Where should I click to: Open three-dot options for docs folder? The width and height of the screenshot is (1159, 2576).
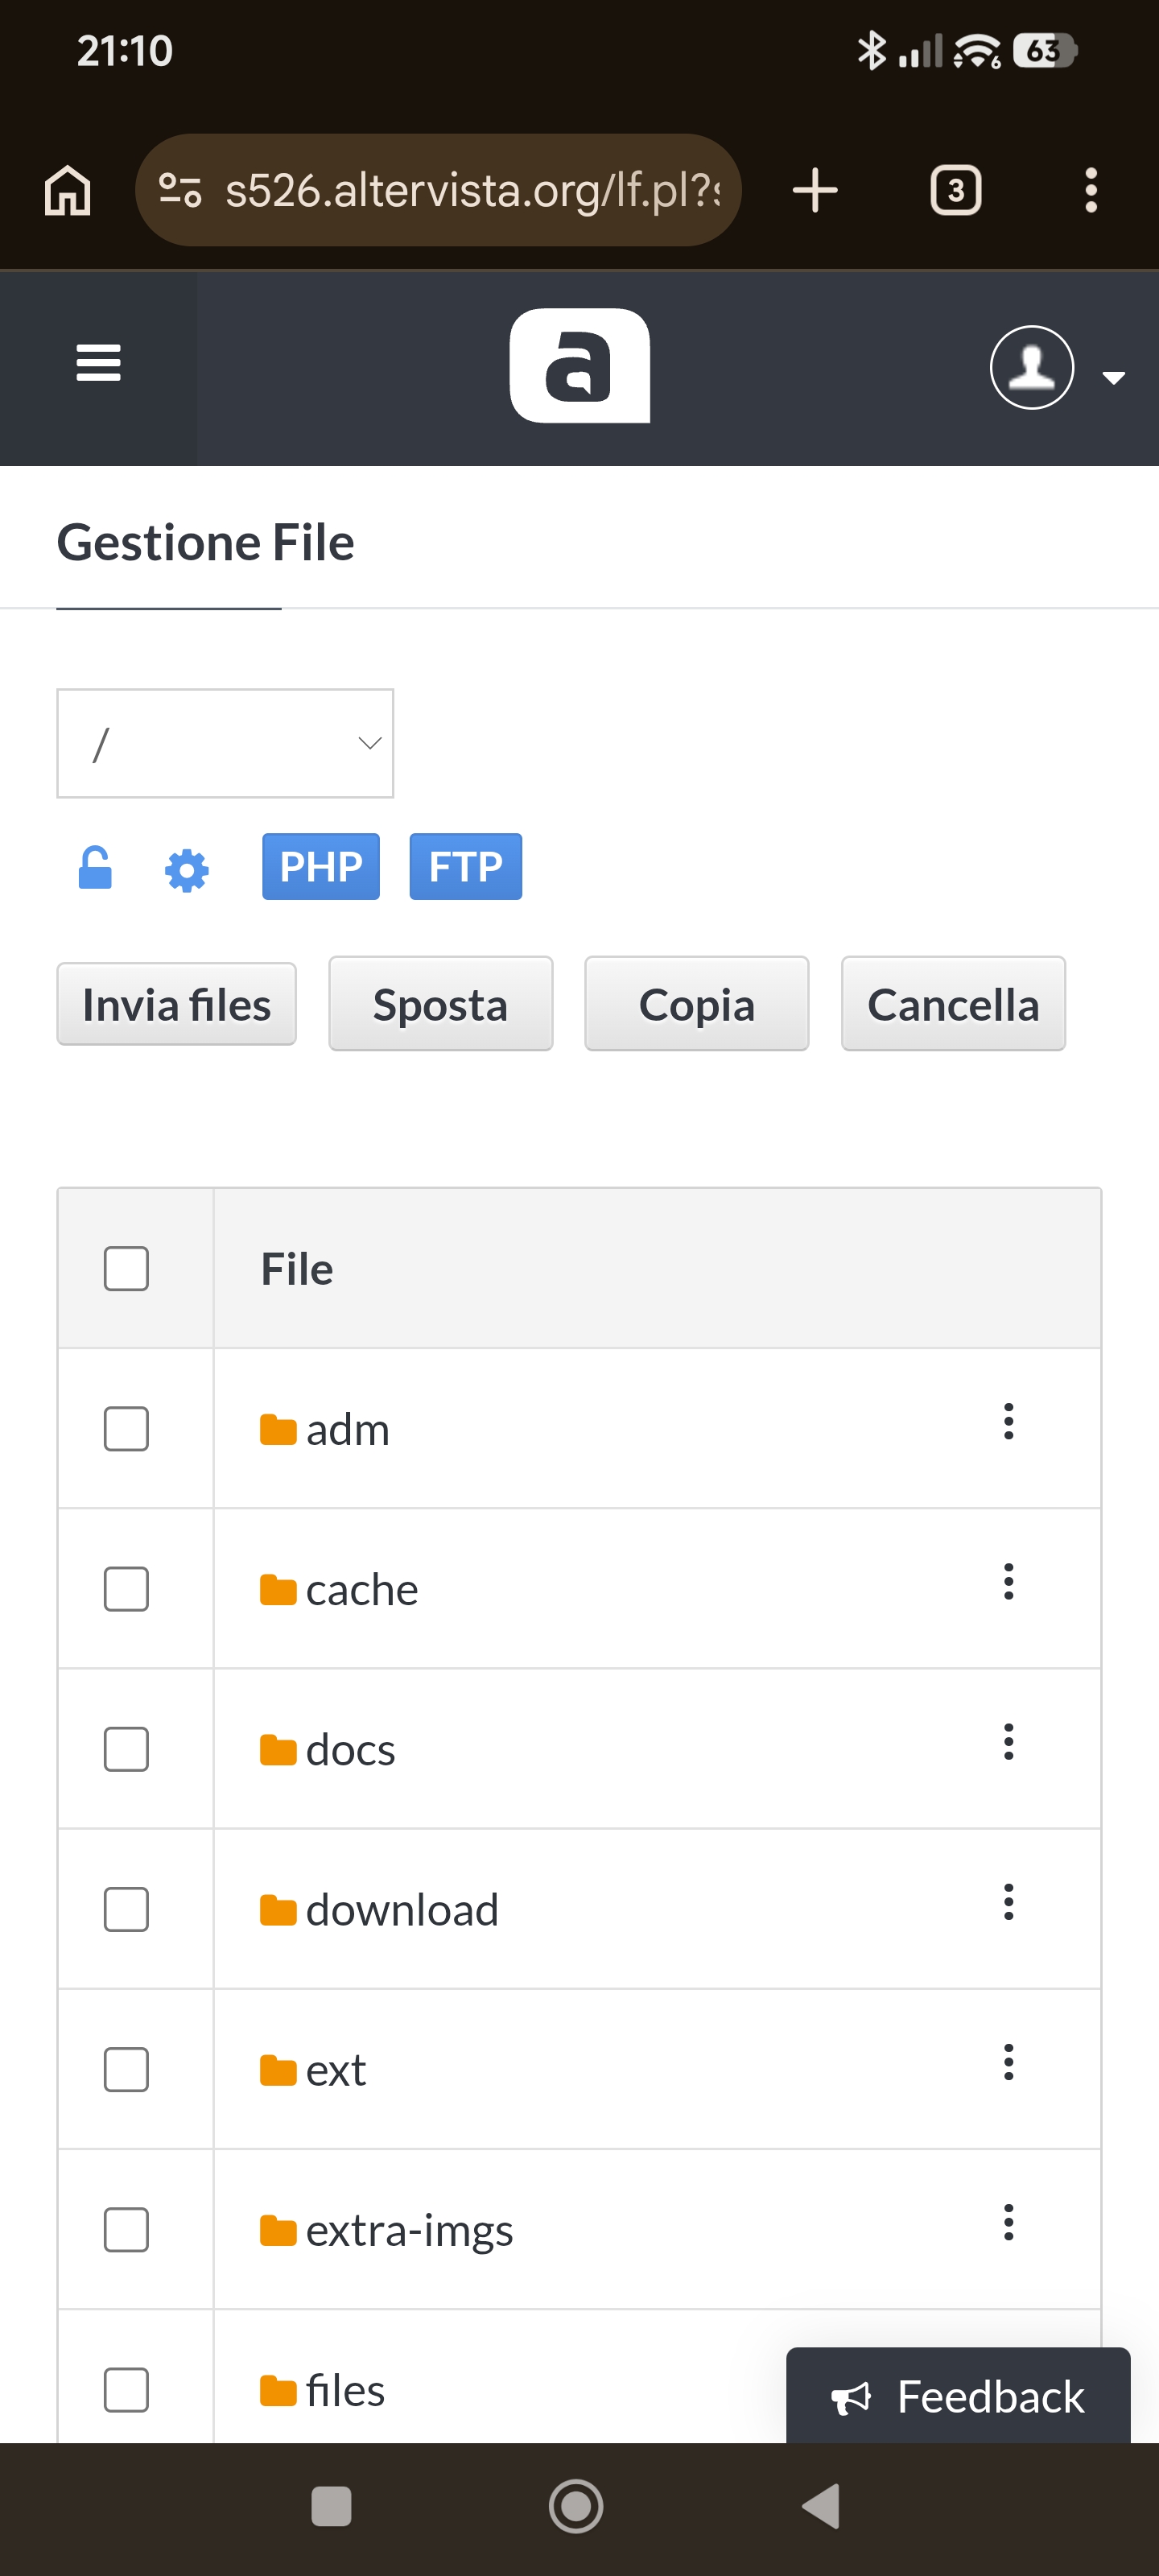tap(1008, 1741)
